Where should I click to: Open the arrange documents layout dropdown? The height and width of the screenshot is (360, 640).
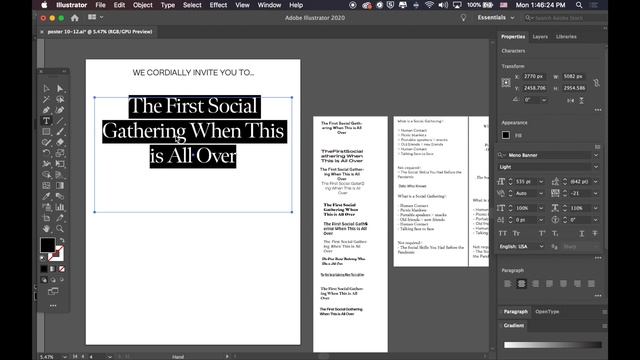pos(96,18)
